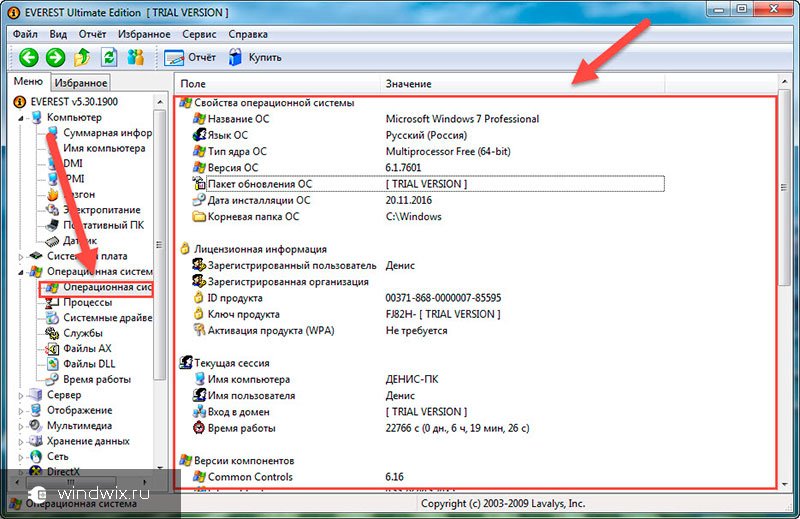Select Имя компьютера in the tree
The image size is (800, 519).
tap(96, 148)
